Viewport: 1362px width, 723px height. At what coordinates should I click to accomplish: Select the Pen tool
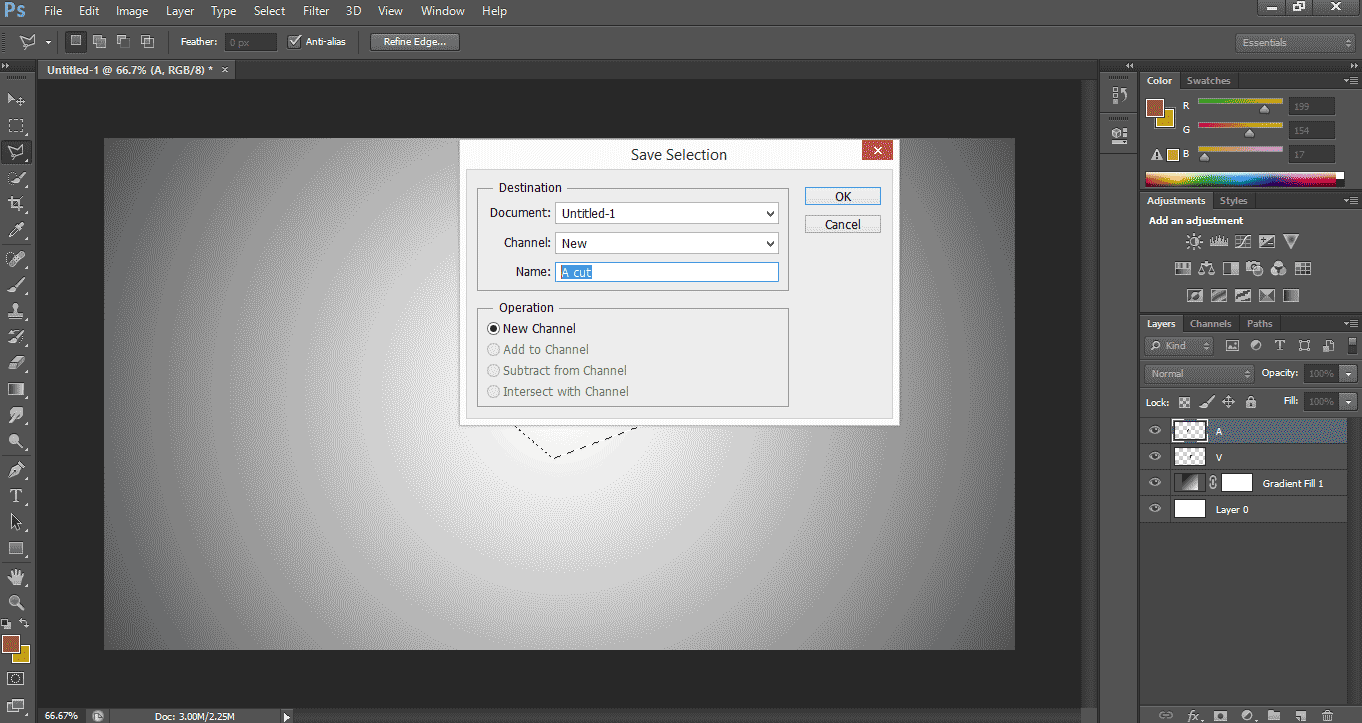coord(16,469)
